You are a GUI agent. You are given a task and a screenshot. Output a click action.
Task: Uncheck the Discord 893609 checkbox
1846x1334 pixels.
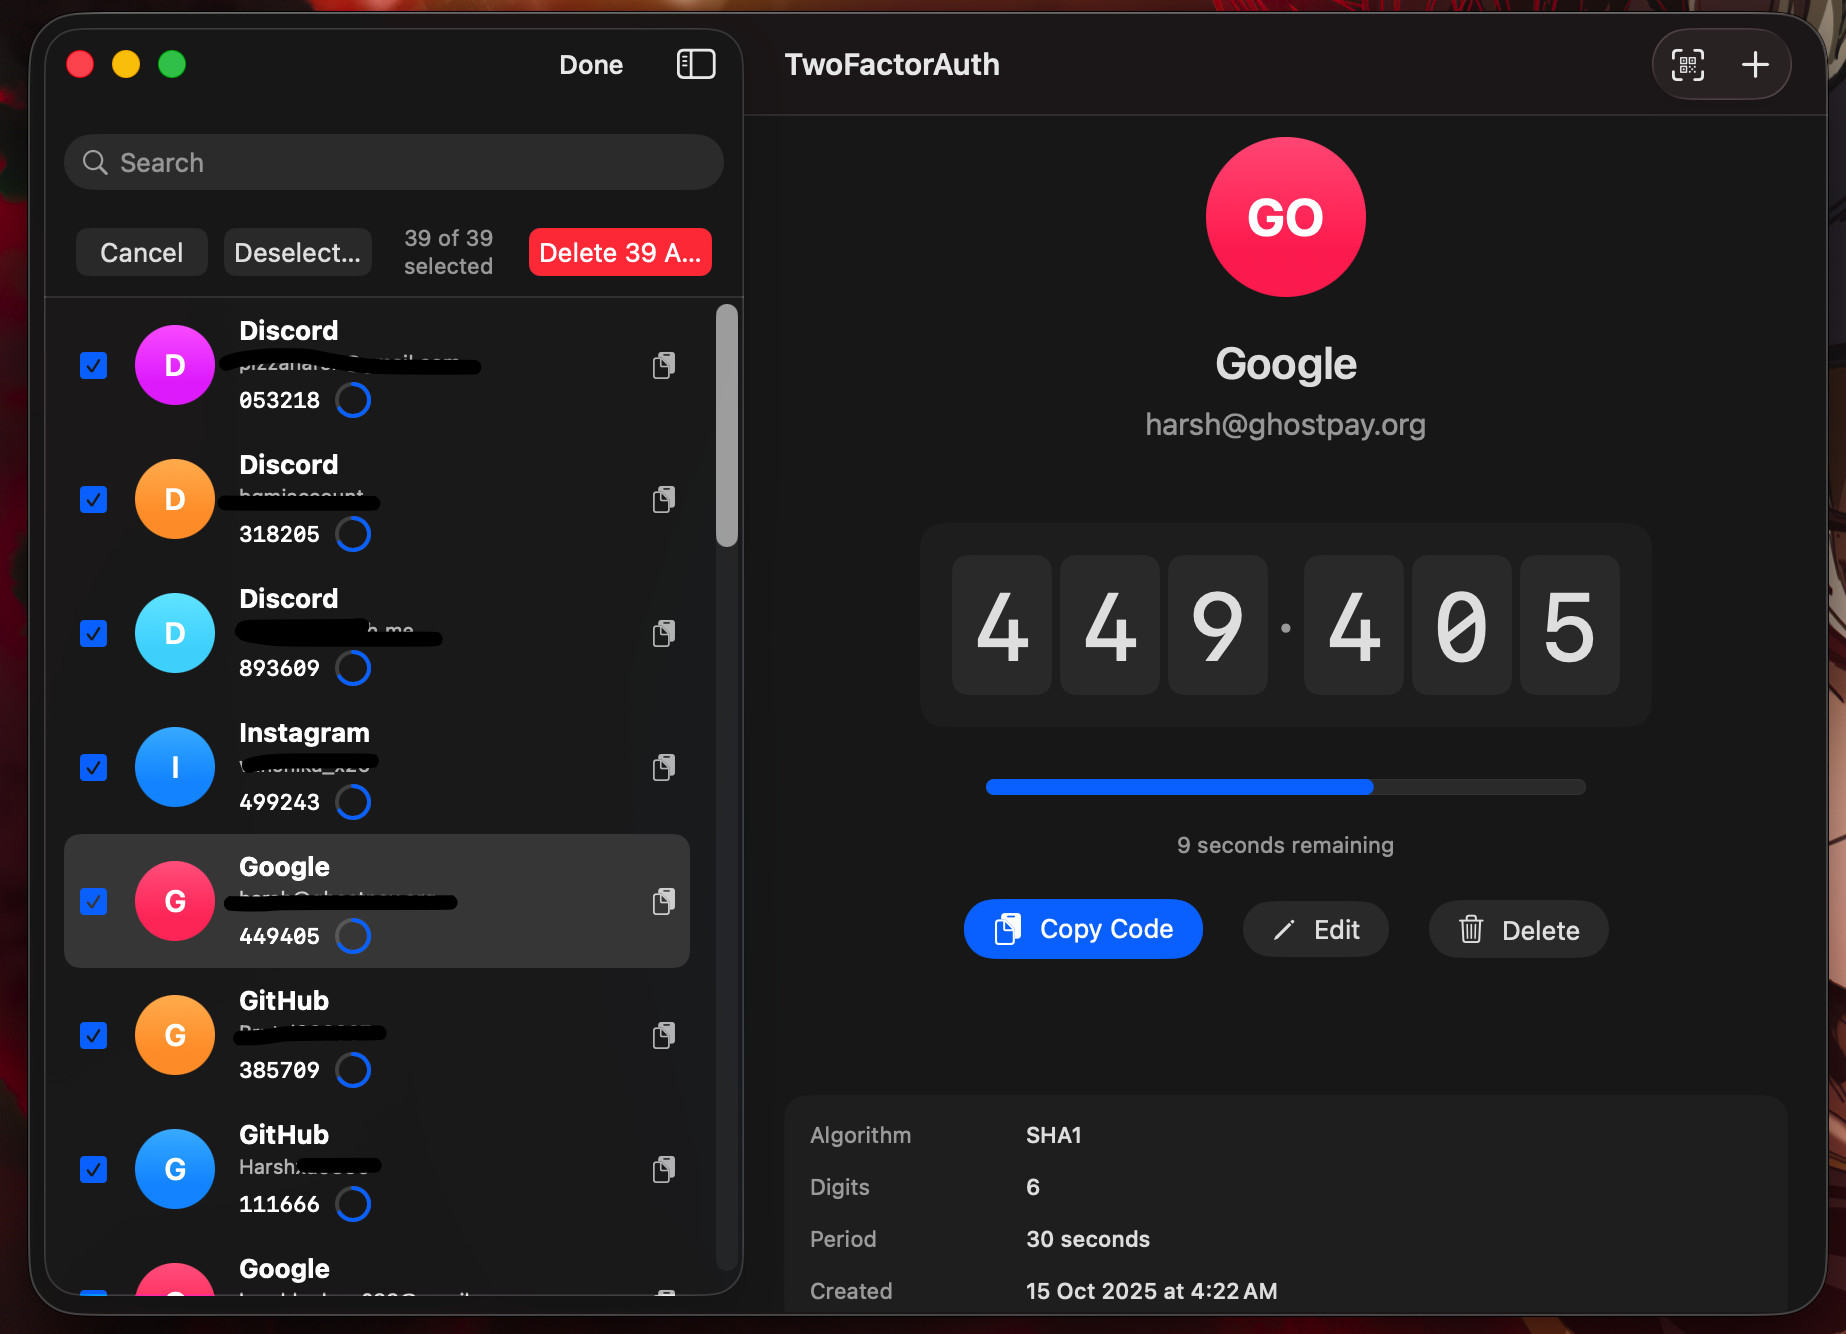(x=94, y=634)
